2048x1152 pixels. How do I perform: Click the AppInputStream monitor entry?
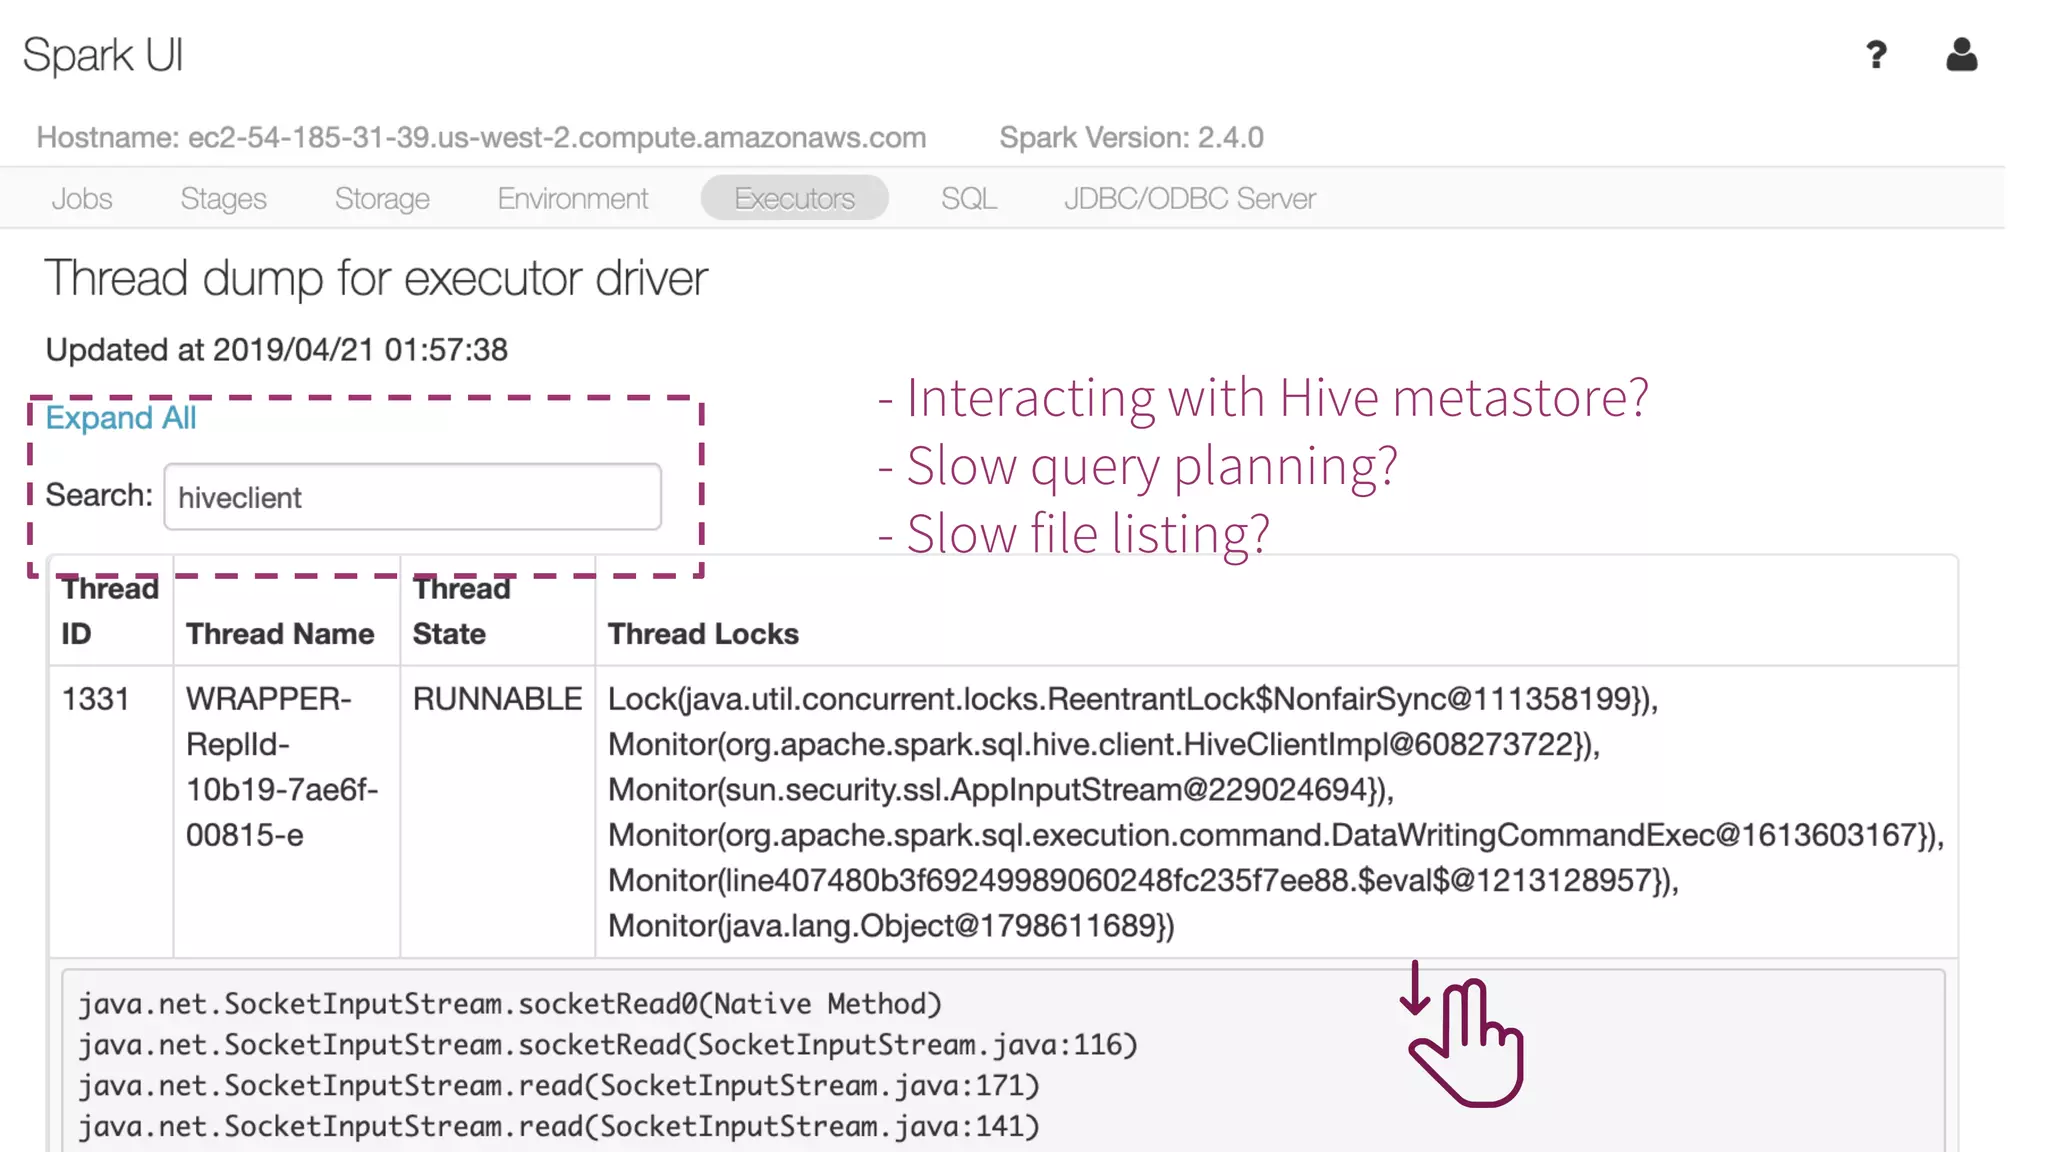point(1001,790)
